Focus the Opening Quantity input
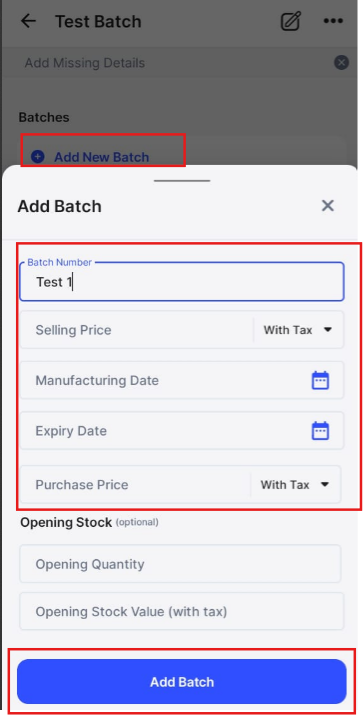The height and width of the screenshot is (715, 363). tap(180, 564)
